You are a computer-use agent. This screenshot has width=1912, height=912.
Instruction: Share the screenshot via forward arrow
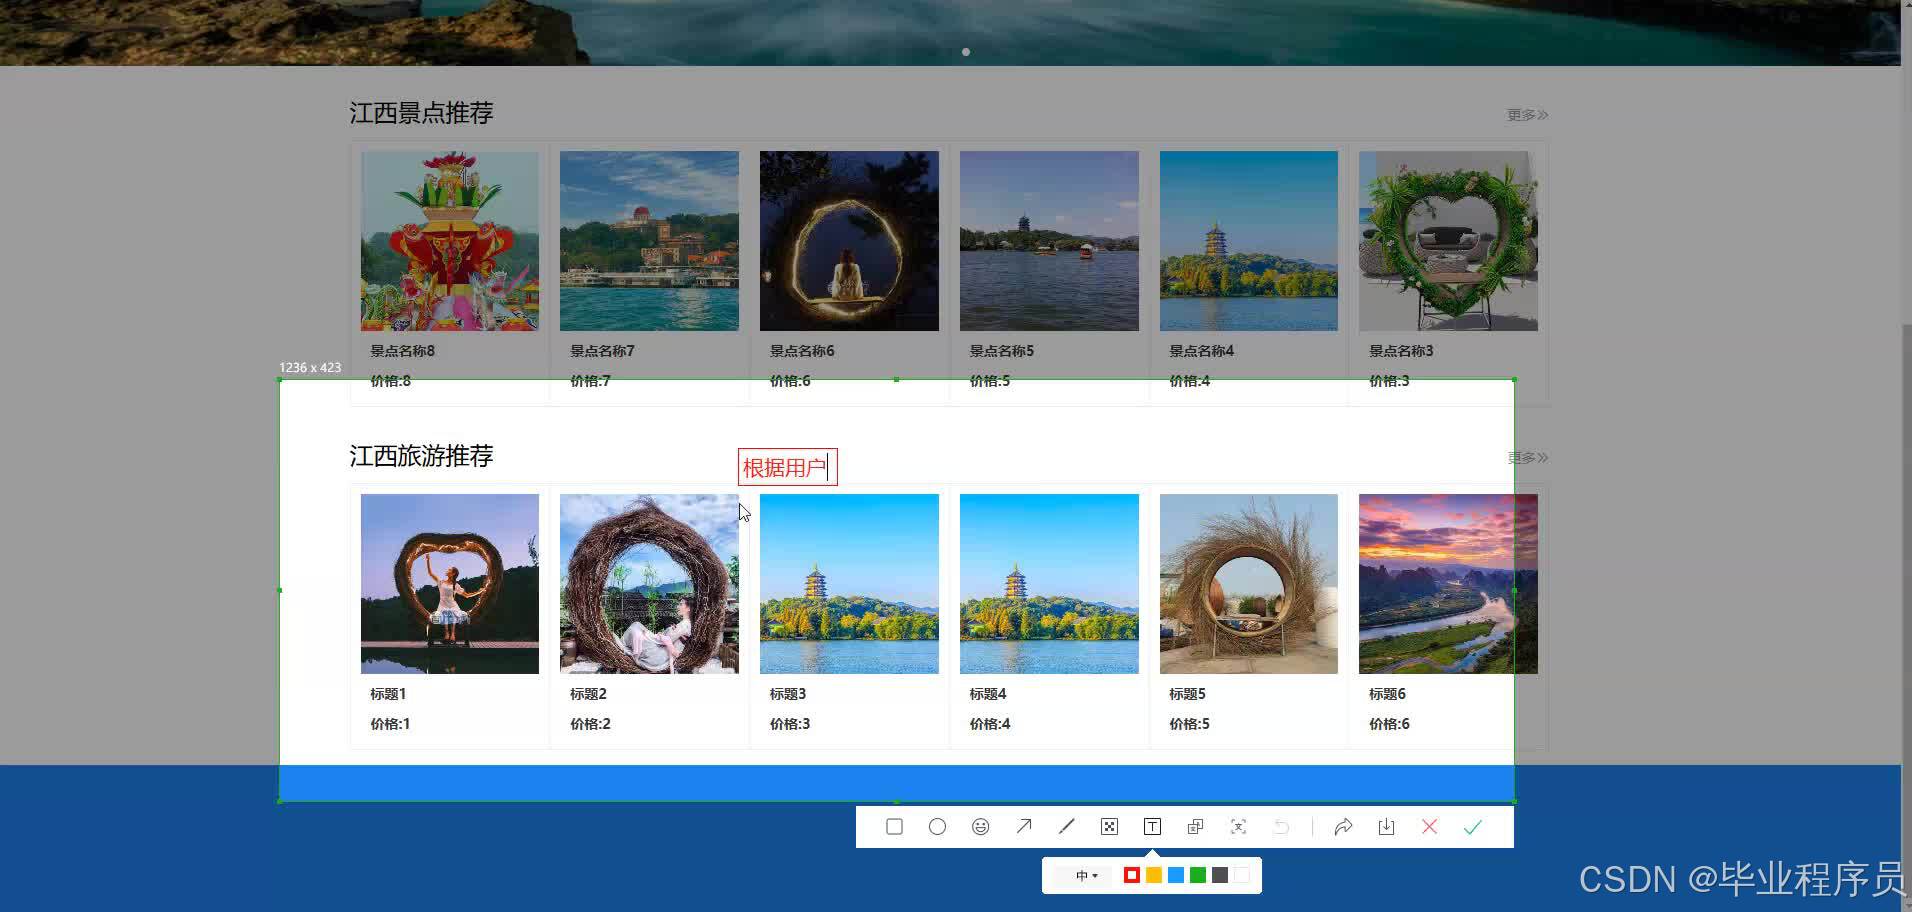pyautogui.click(x=1343, y=827)
